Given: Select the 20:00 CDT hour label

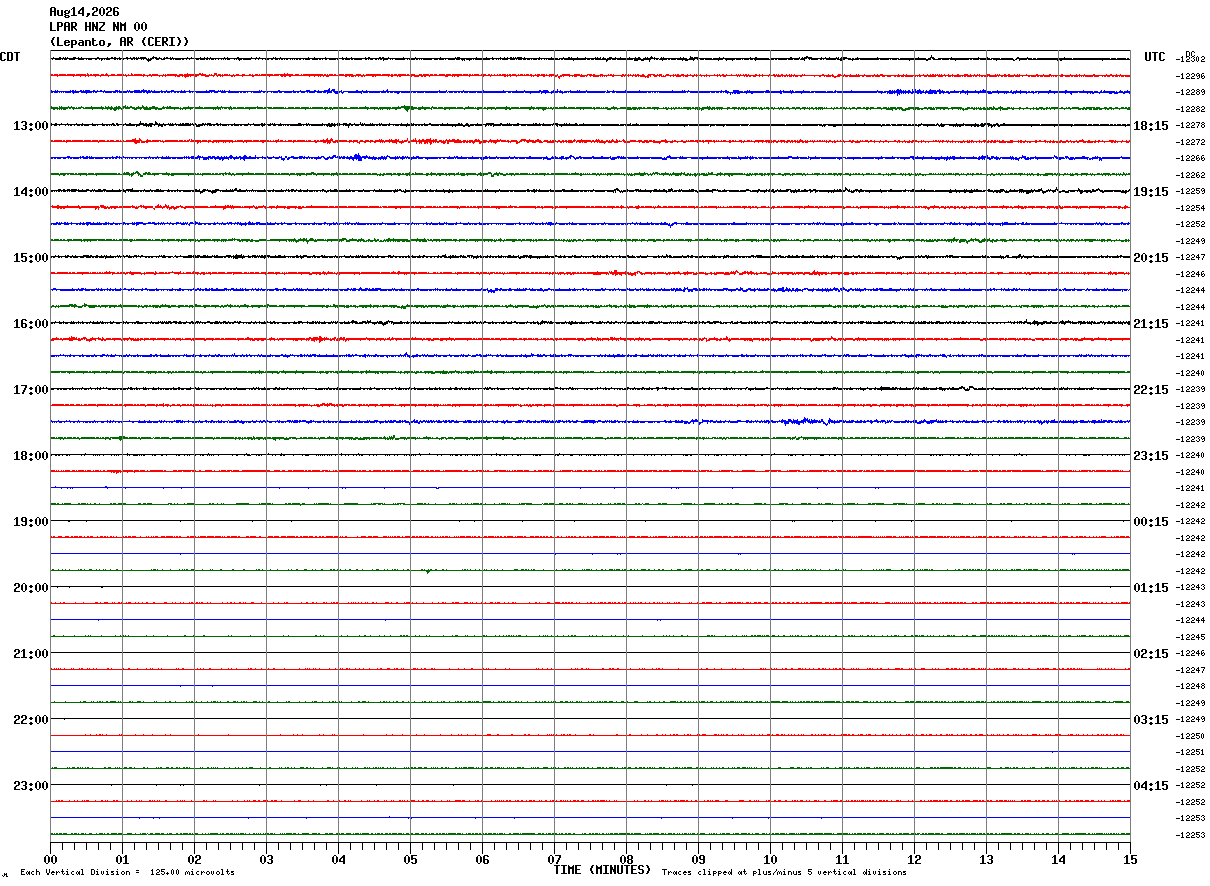Looking at the screenshot, I should [x=31, y=588].
